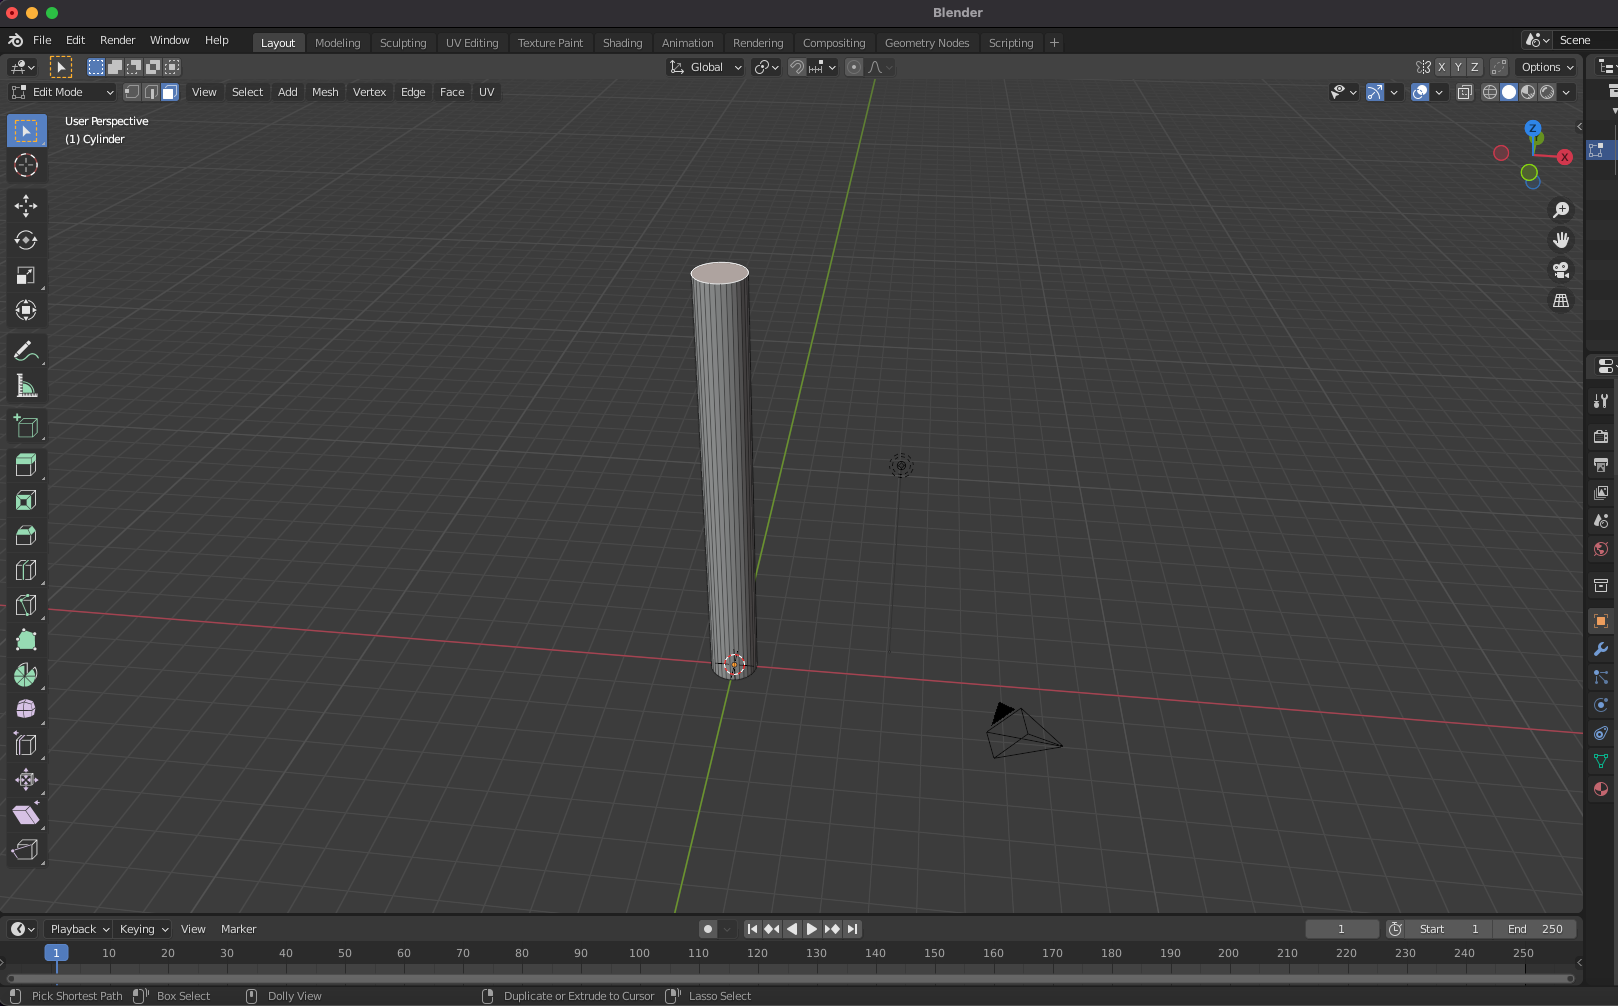Select the Bevel tool
Image resolution: width=1618 pixels, height=1006 pixels.
pos(26,535)
